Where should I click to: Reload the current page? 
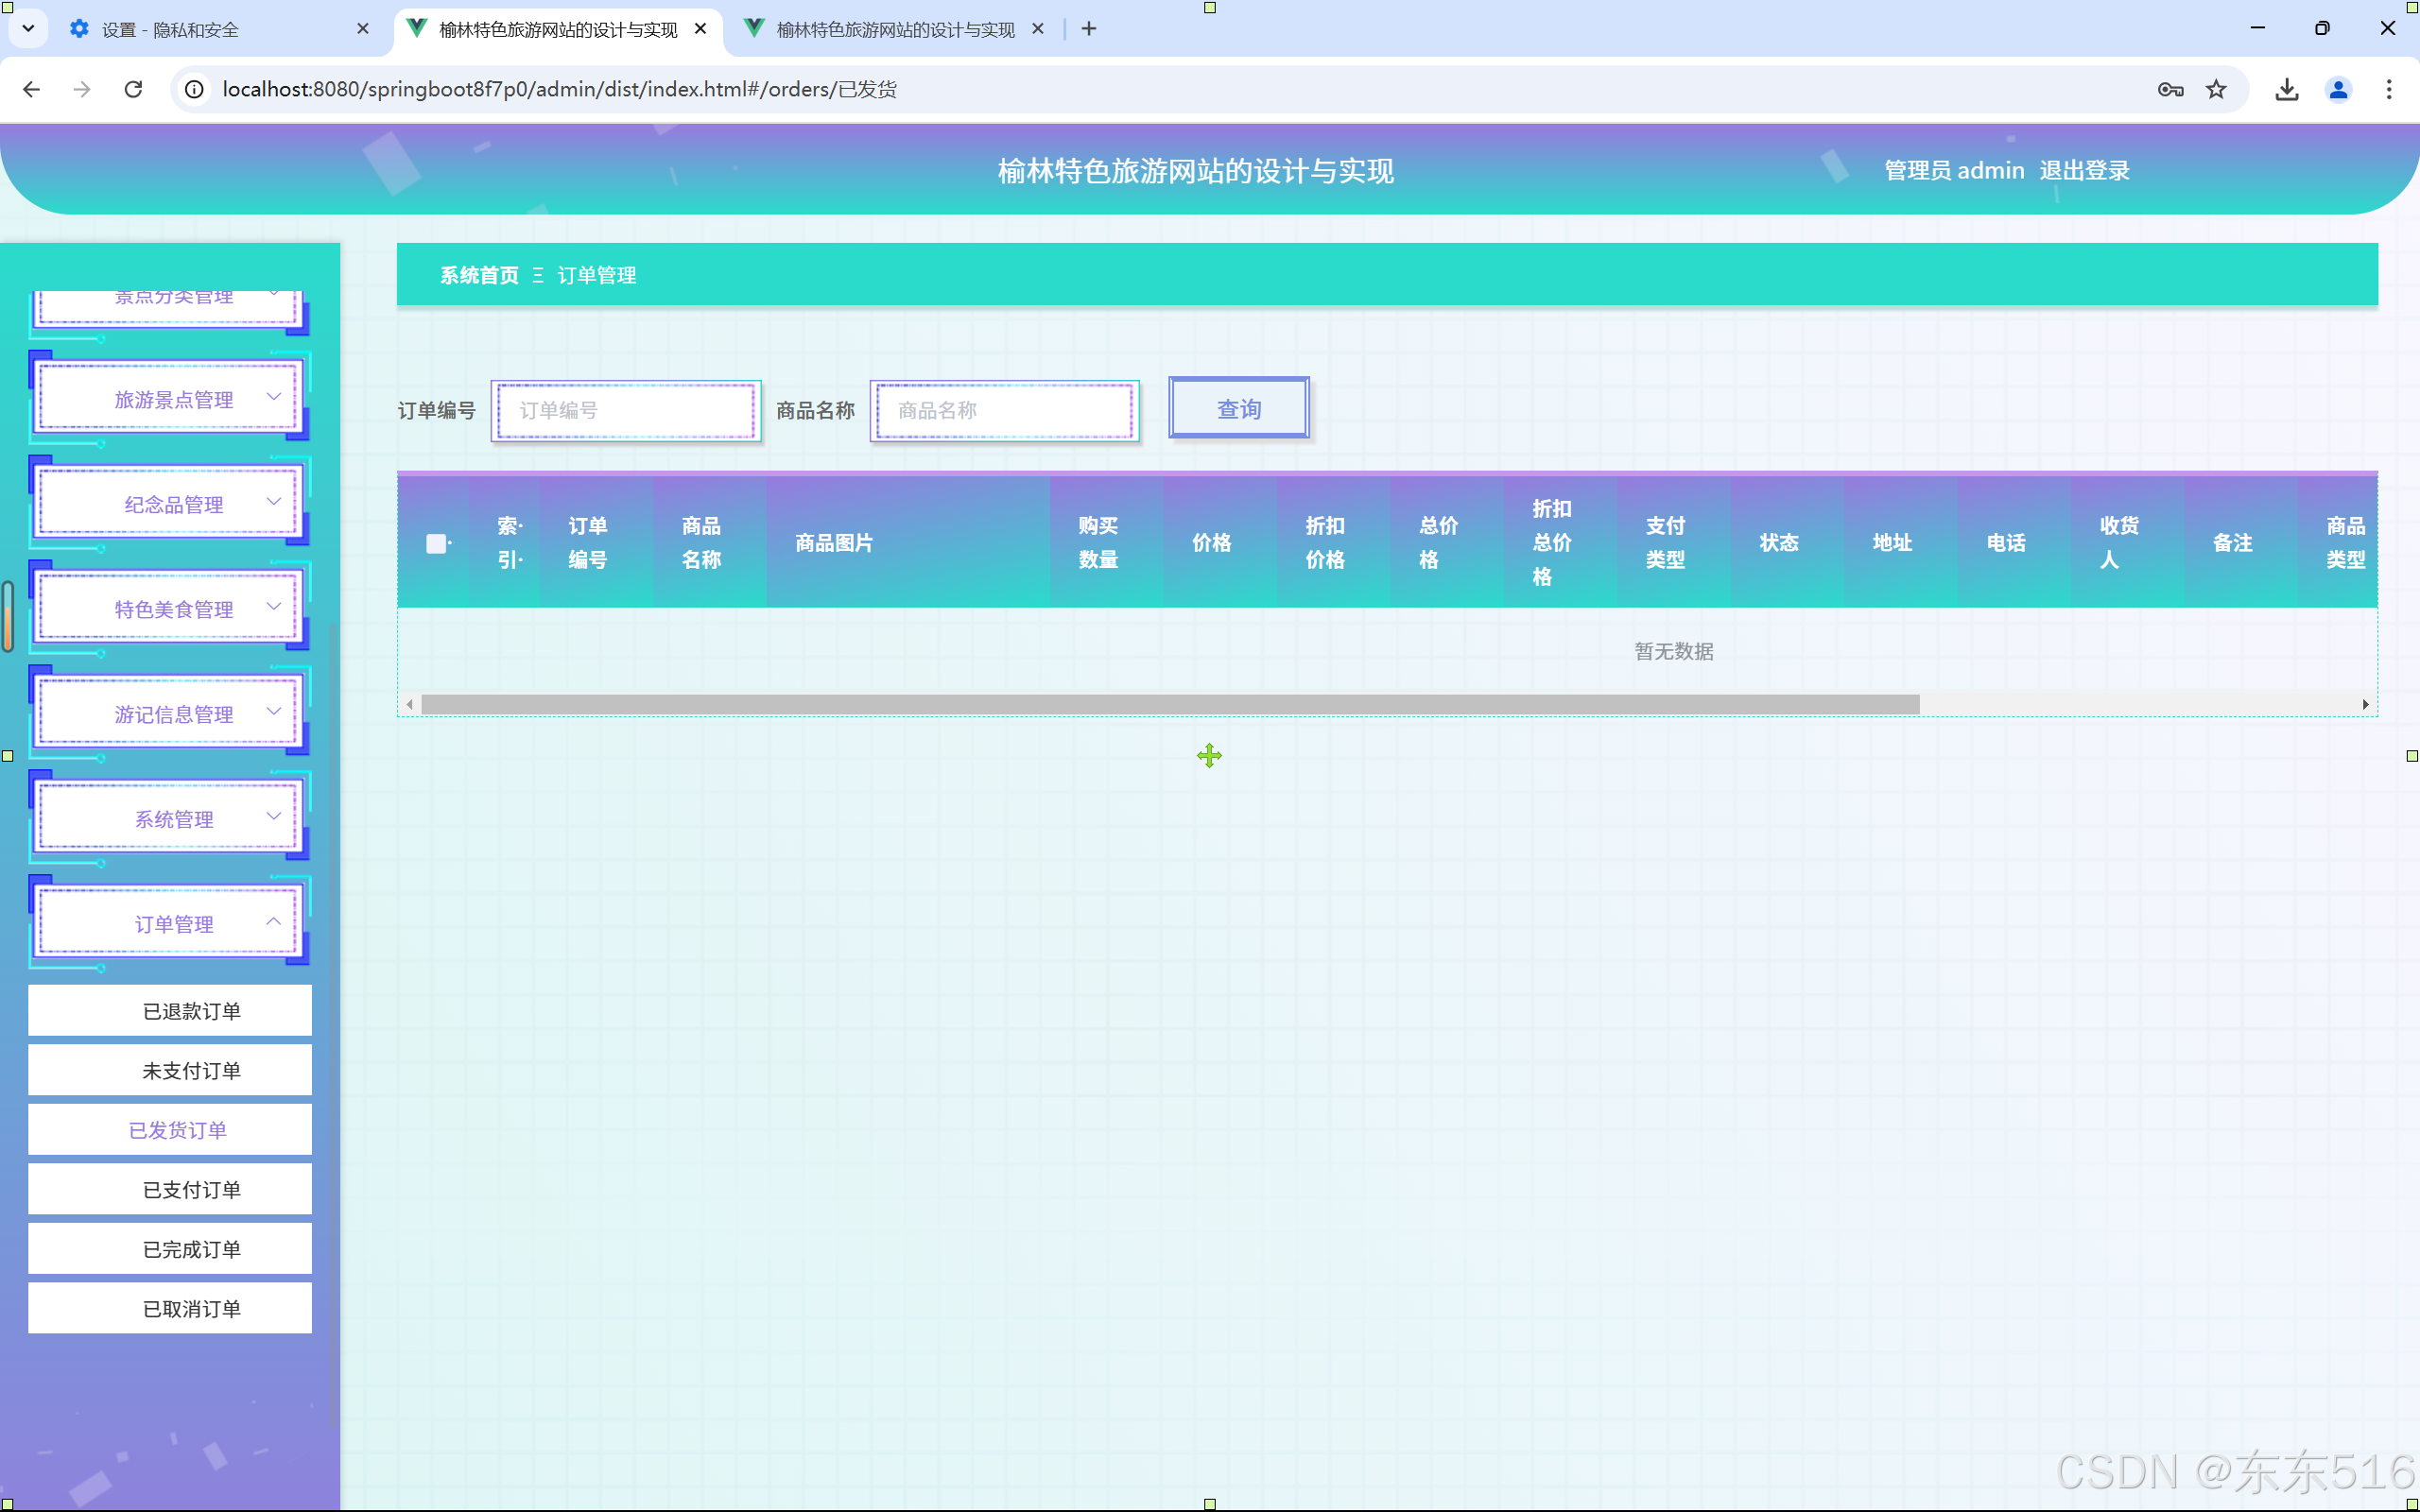coord(133,89)
